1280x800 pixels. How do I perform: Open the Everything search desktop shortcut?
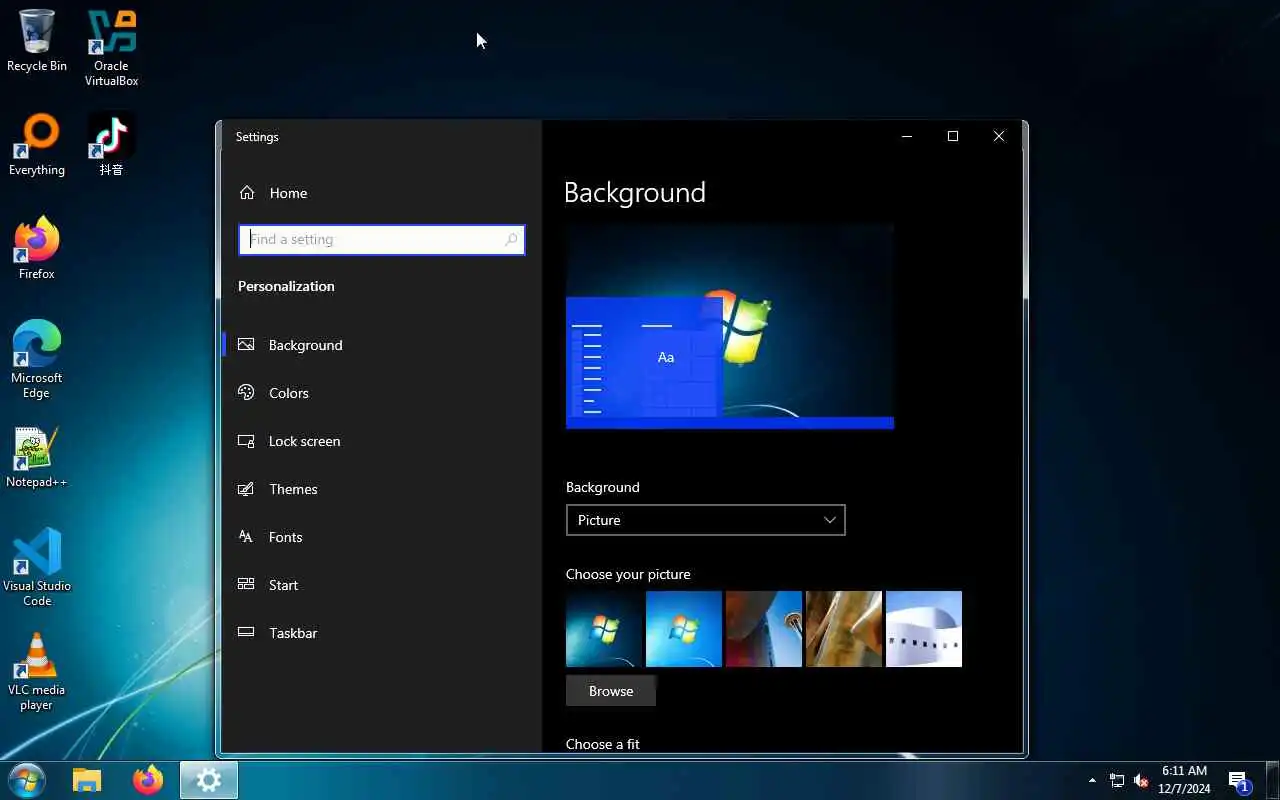(37, 145)
